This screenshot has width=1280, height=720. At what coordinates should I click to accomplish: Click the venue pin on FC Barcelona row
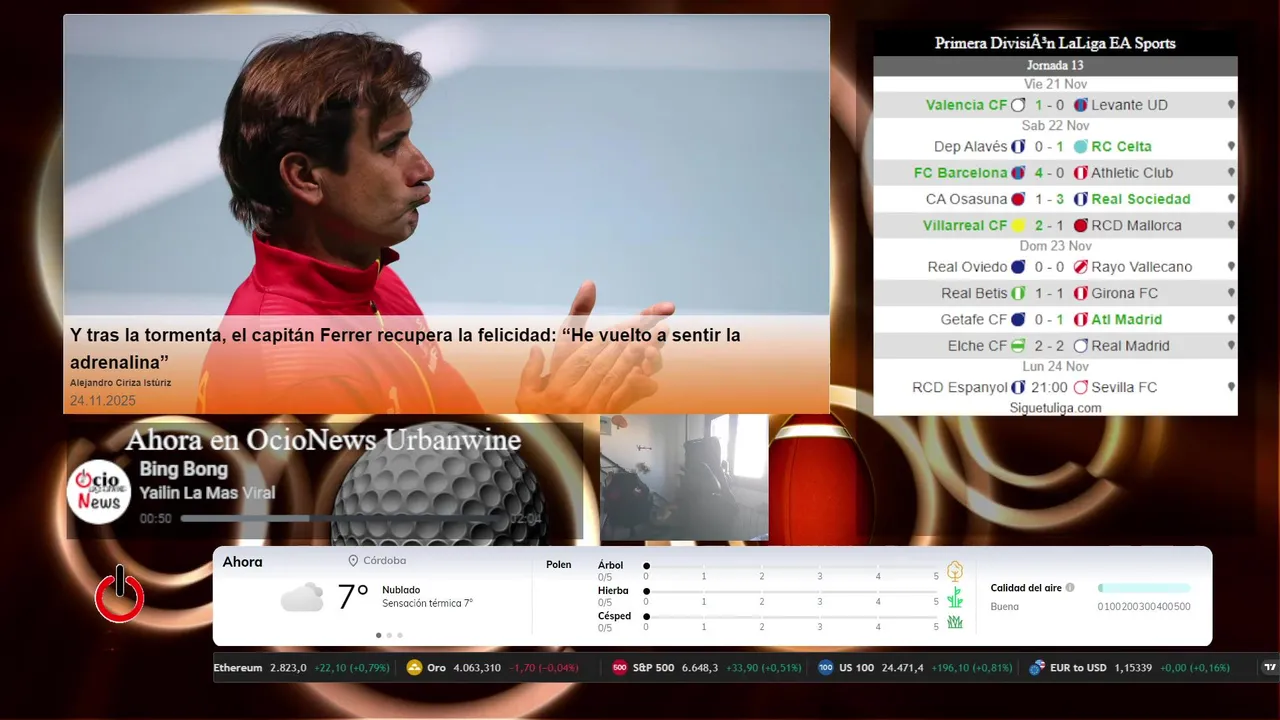coord(1231,173)
